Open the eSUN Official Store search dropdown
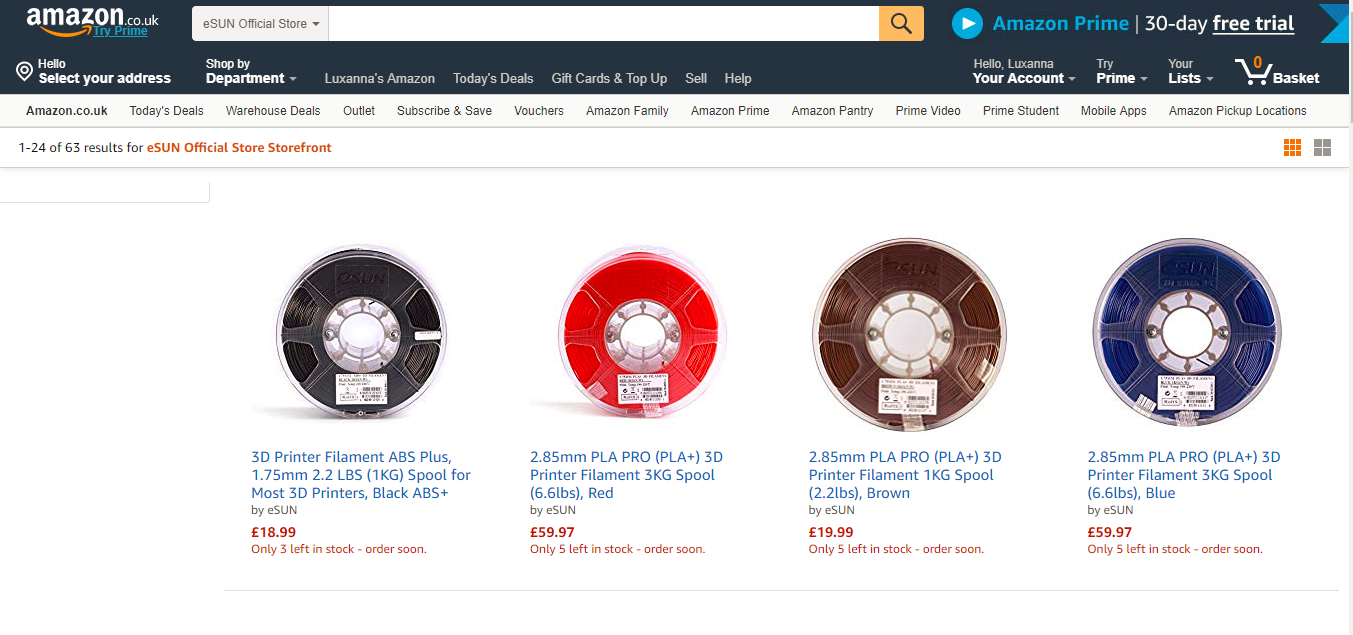 click(260, 23)
